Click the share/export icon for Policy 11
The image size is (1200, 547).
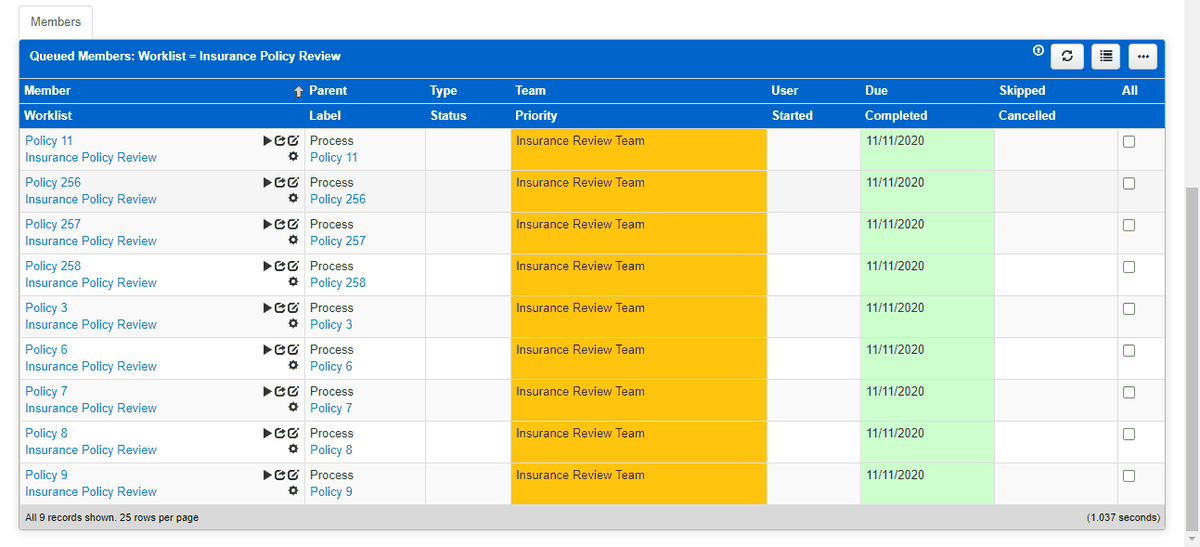pyautogui.click(x=280, y=141)
